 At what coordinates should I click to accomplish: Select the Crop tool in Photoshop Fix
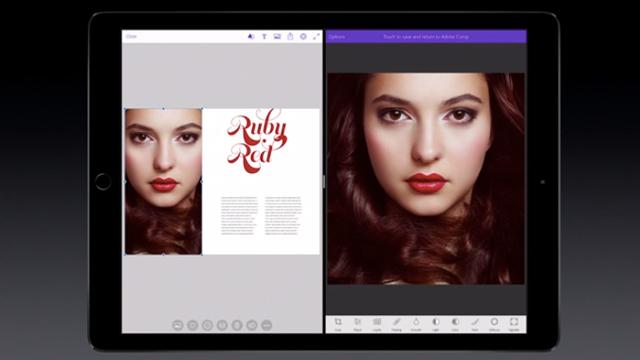point(338,324)
